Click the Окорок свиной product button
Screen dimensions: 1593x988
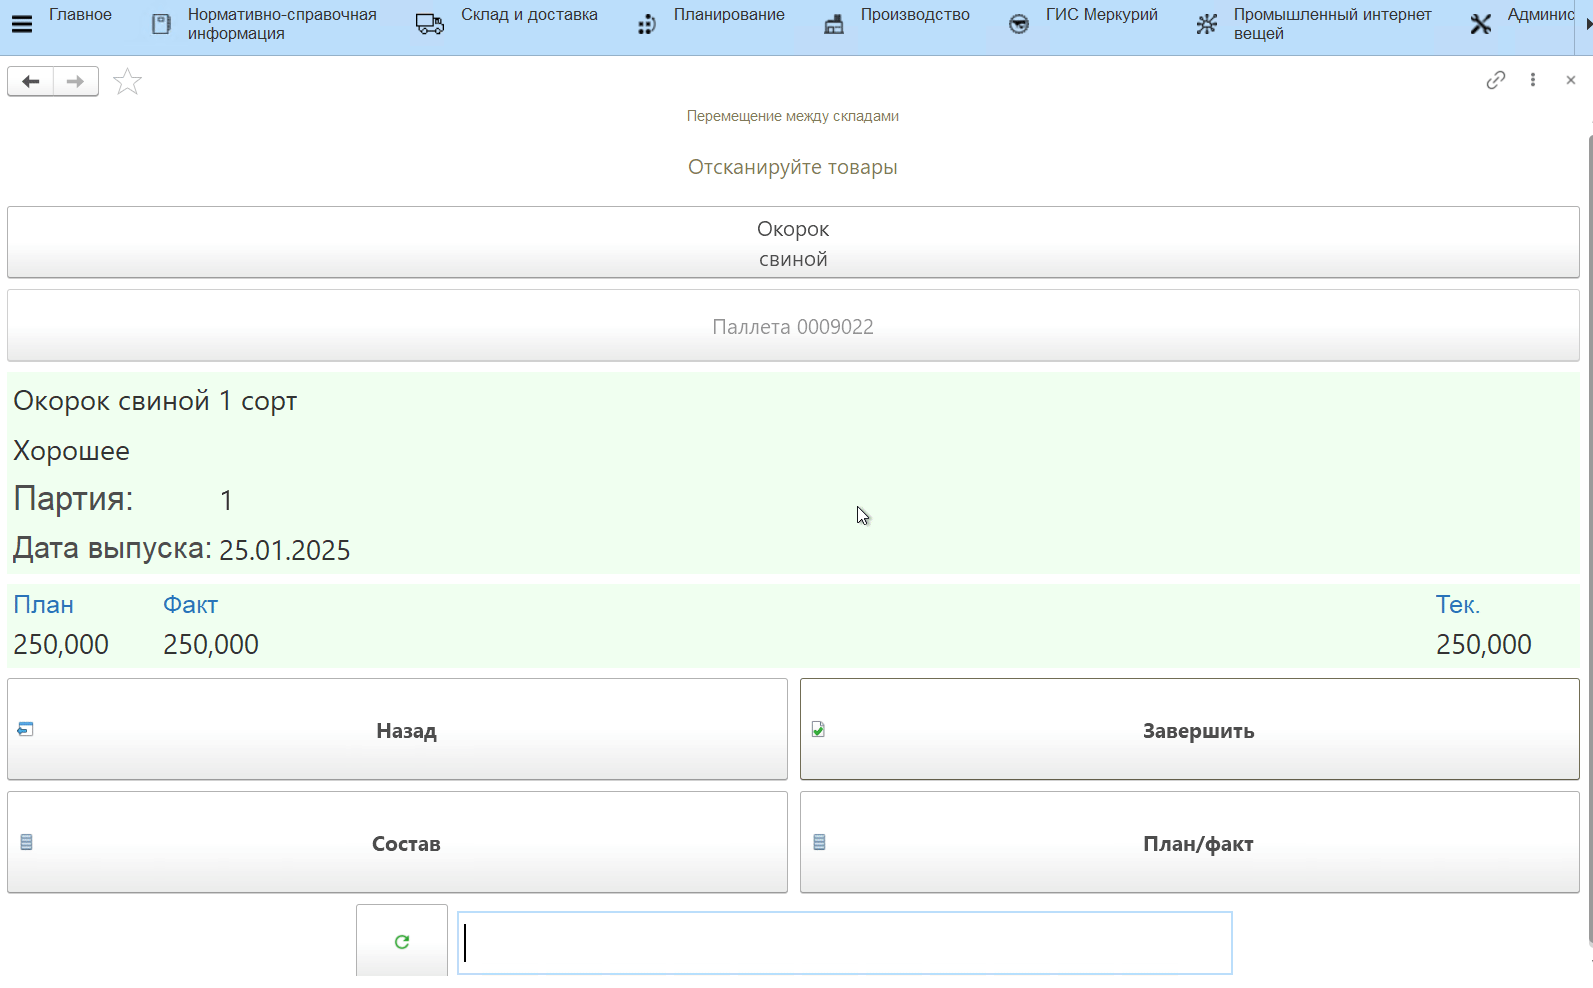pyautogui.click(x=792, y=243)
